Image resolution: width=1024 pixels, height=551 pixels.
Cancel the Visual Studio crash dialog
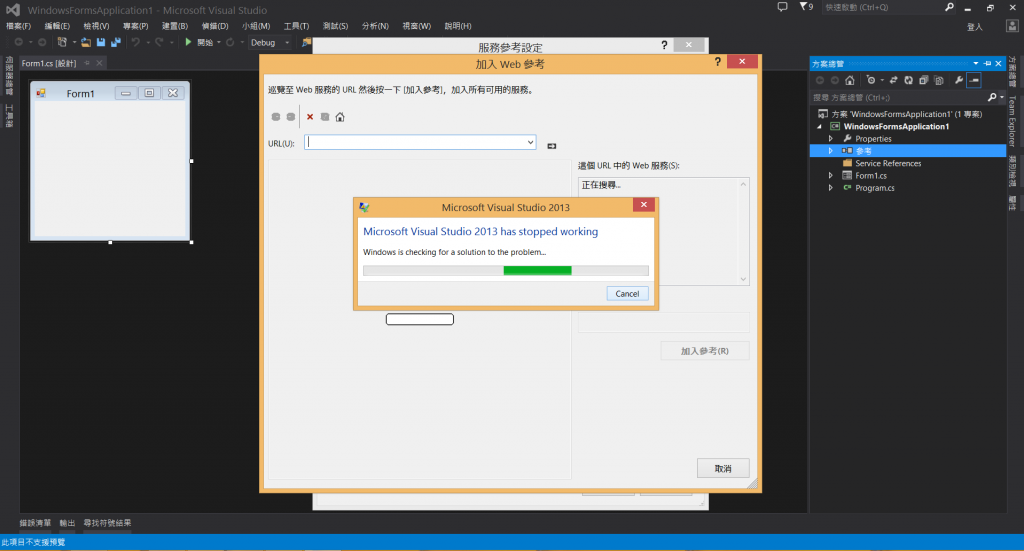point(627,294)
